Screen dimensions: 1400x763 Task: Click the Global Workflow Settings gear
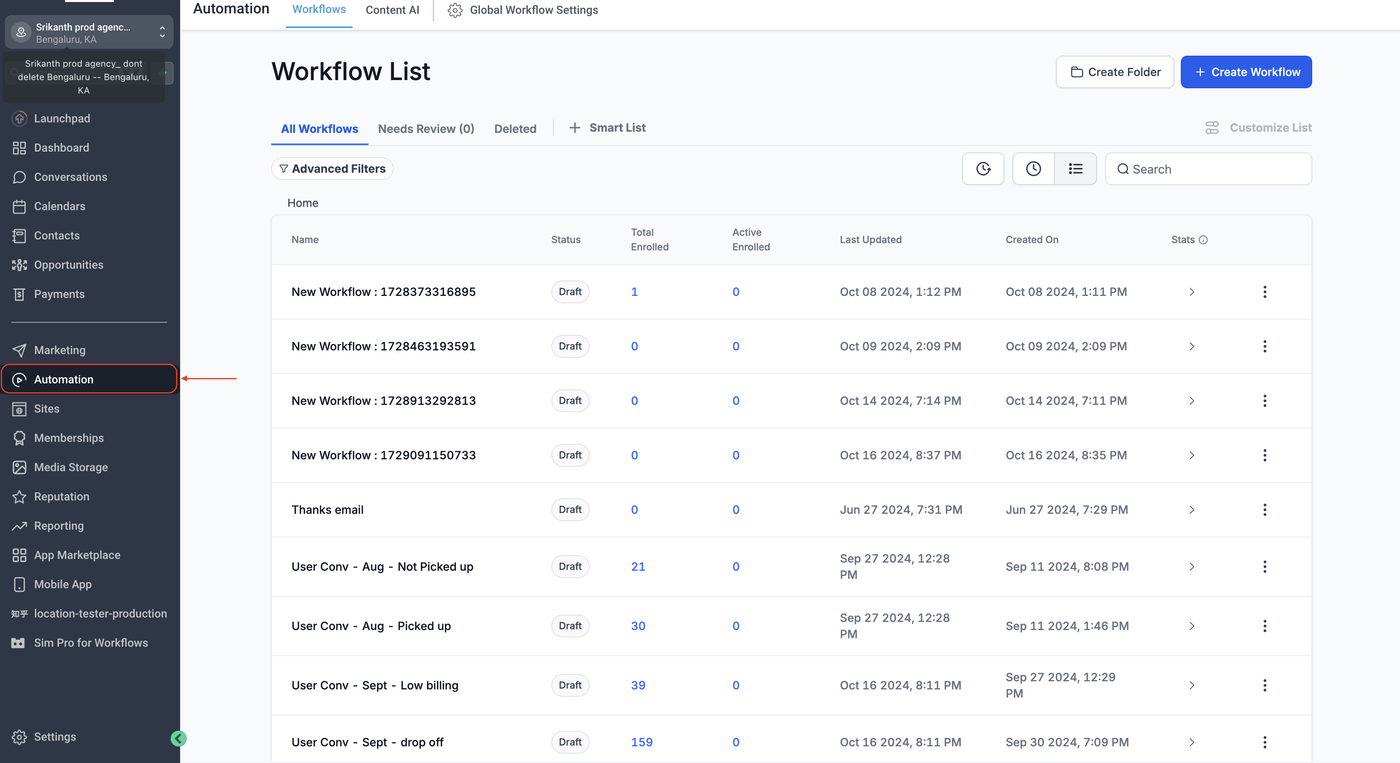(x=455, y=10)
